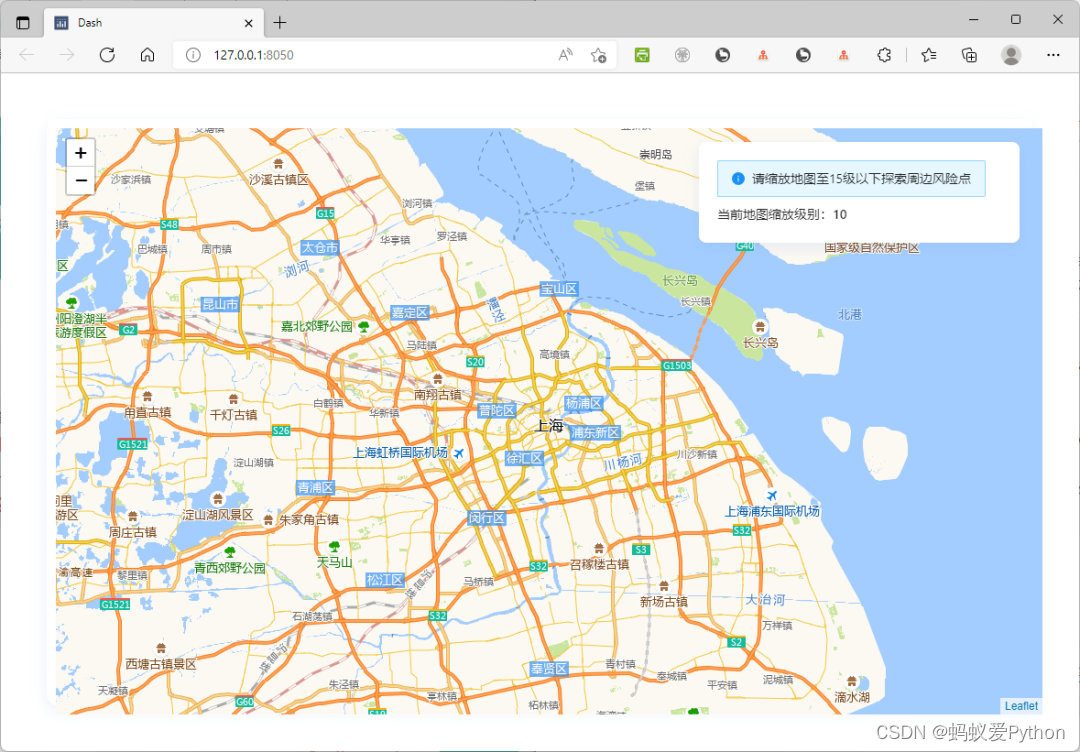
Task: Click the 朱家角古镇 landmark label
Action: coord(309,520)
